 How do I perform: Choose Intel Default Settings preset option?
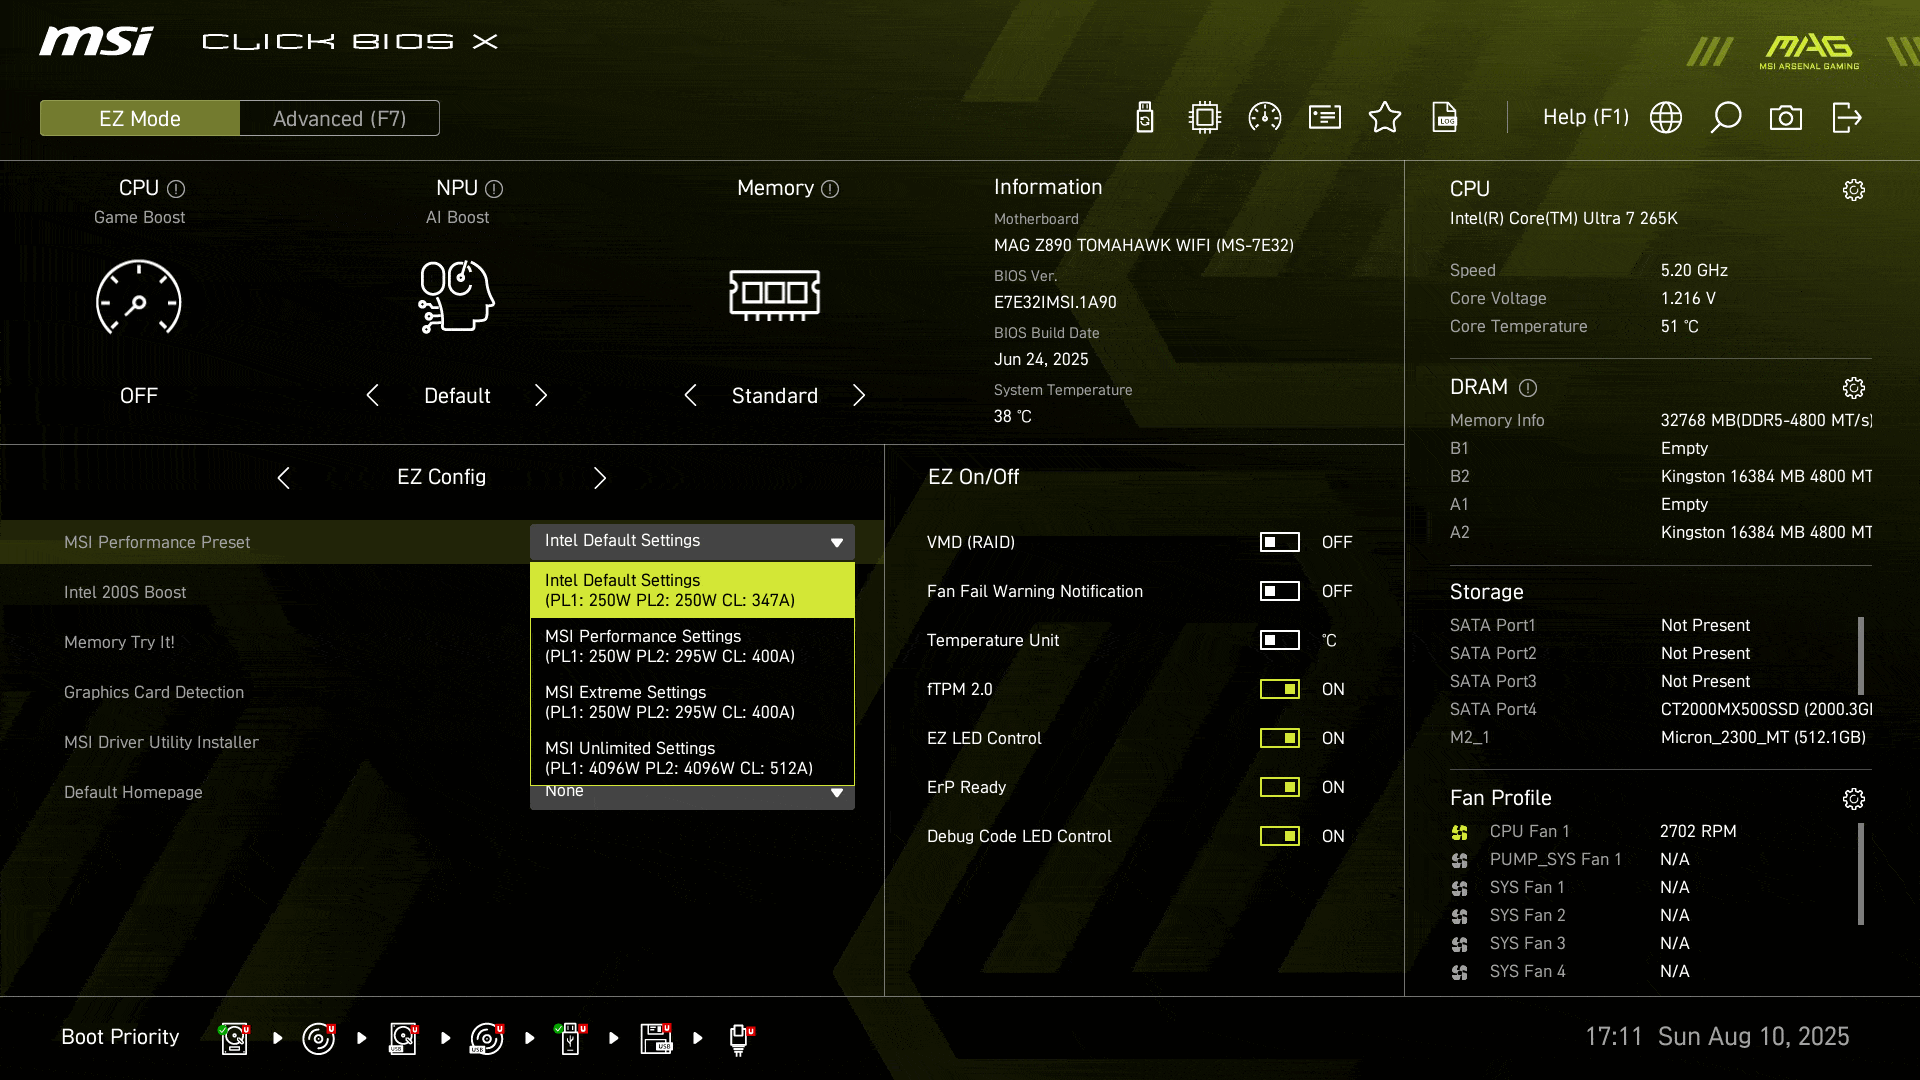point(692,590)
